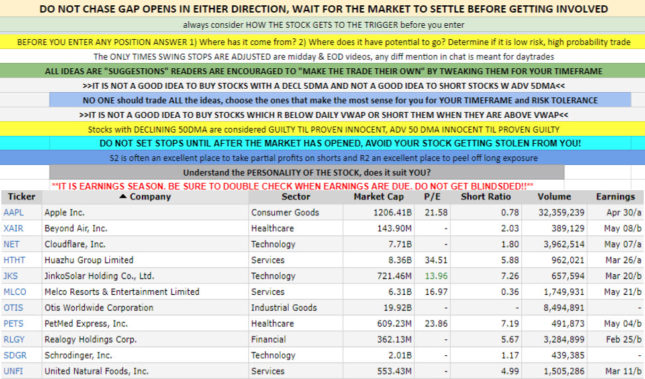Open the MLCO ticker link
This screenshot has width=645, height=379.
(x=15, y=292)
